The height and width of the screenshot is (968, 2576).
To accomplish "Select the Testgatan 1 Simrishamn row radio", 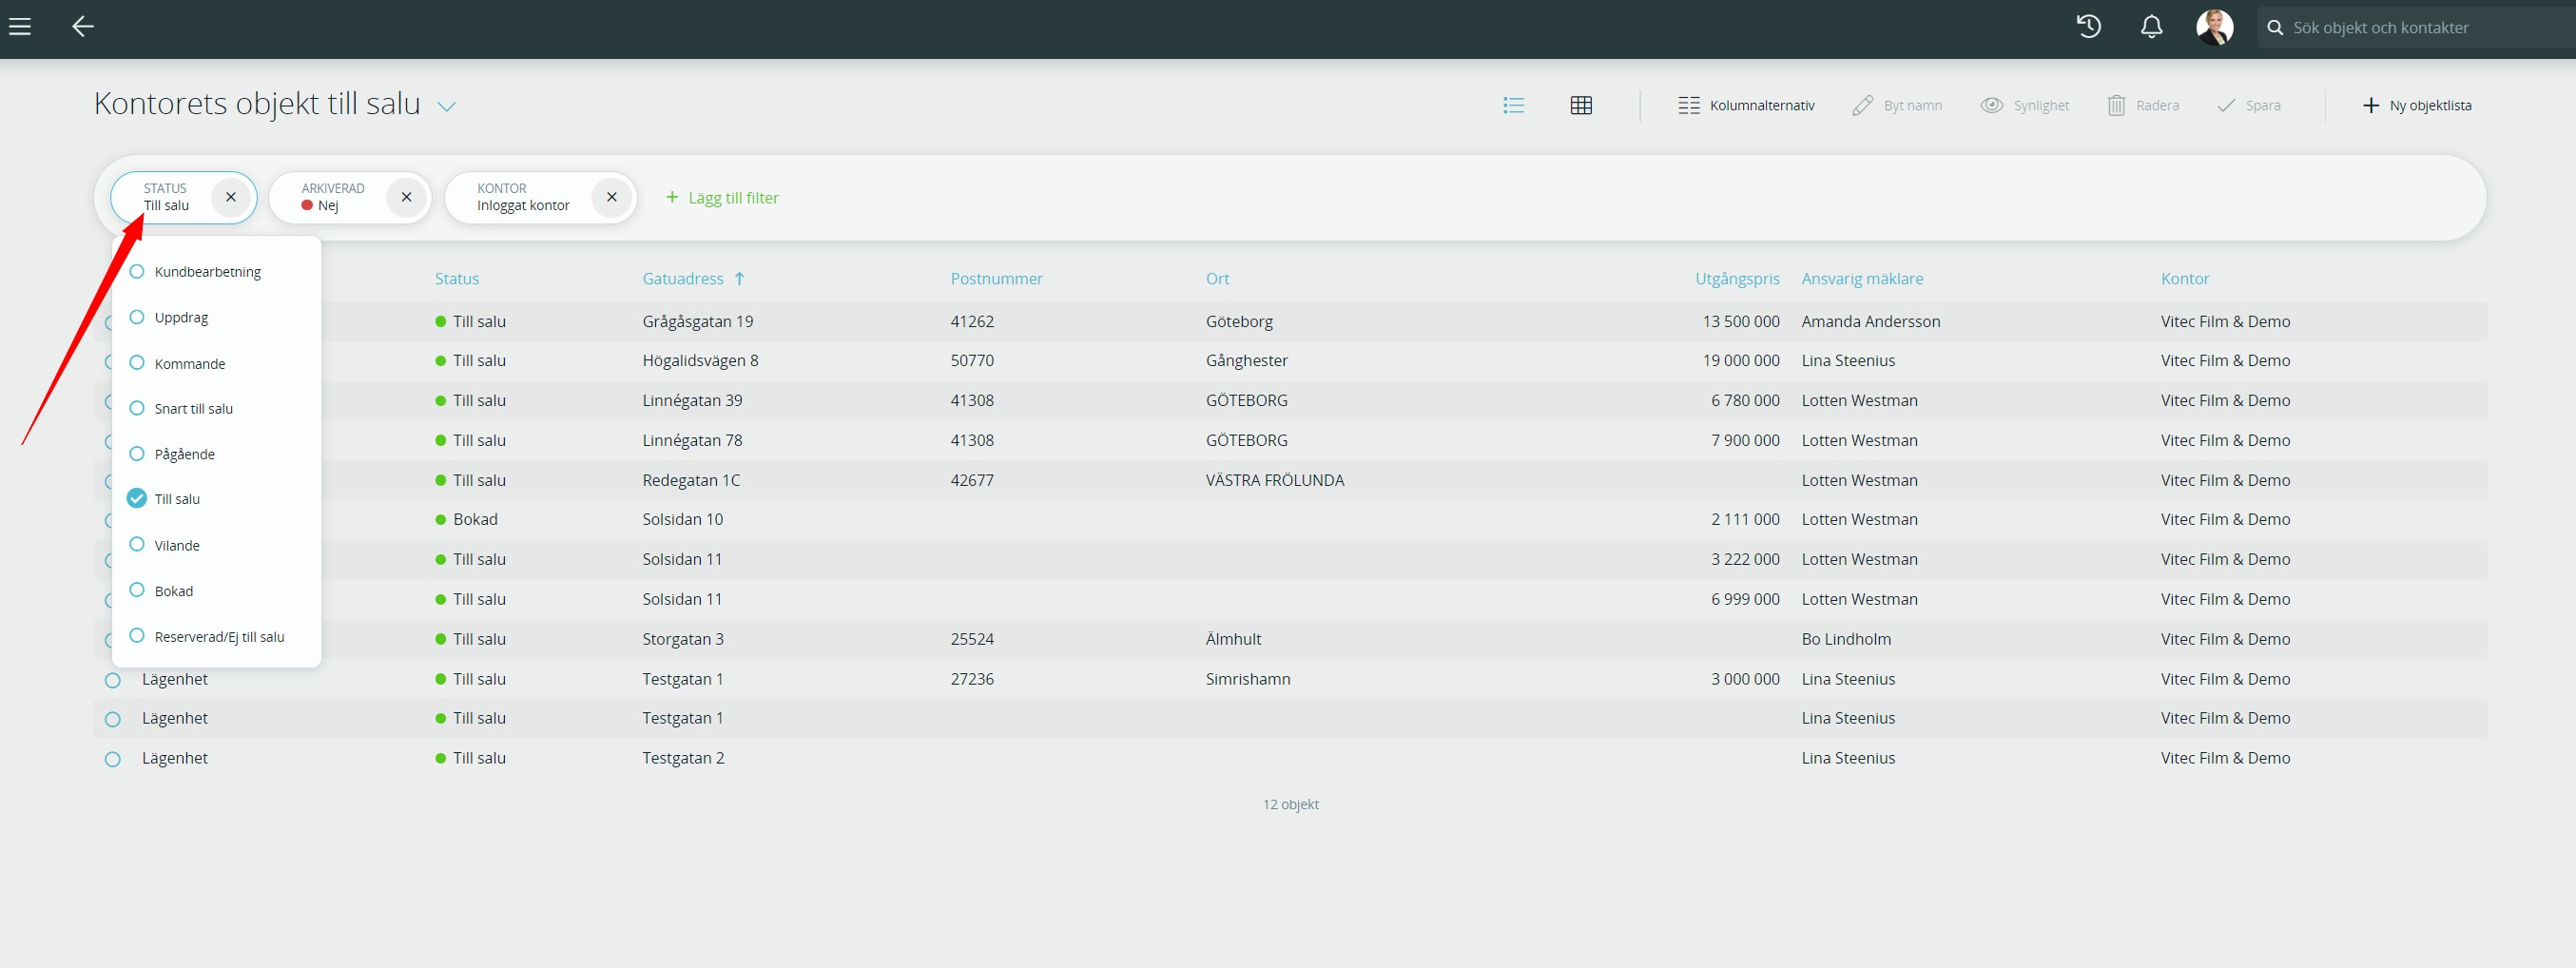I will point(113,680).
